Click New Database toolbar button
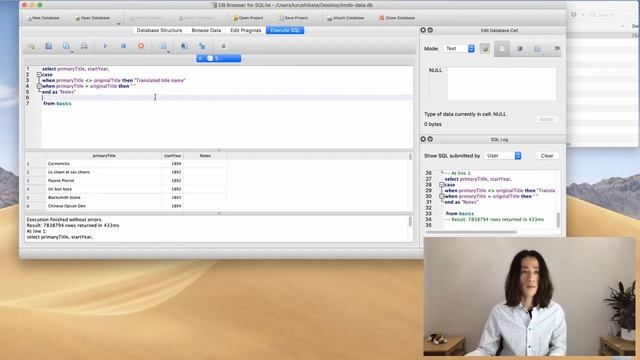This screenshot has height=360, width=640. (43, 18)
